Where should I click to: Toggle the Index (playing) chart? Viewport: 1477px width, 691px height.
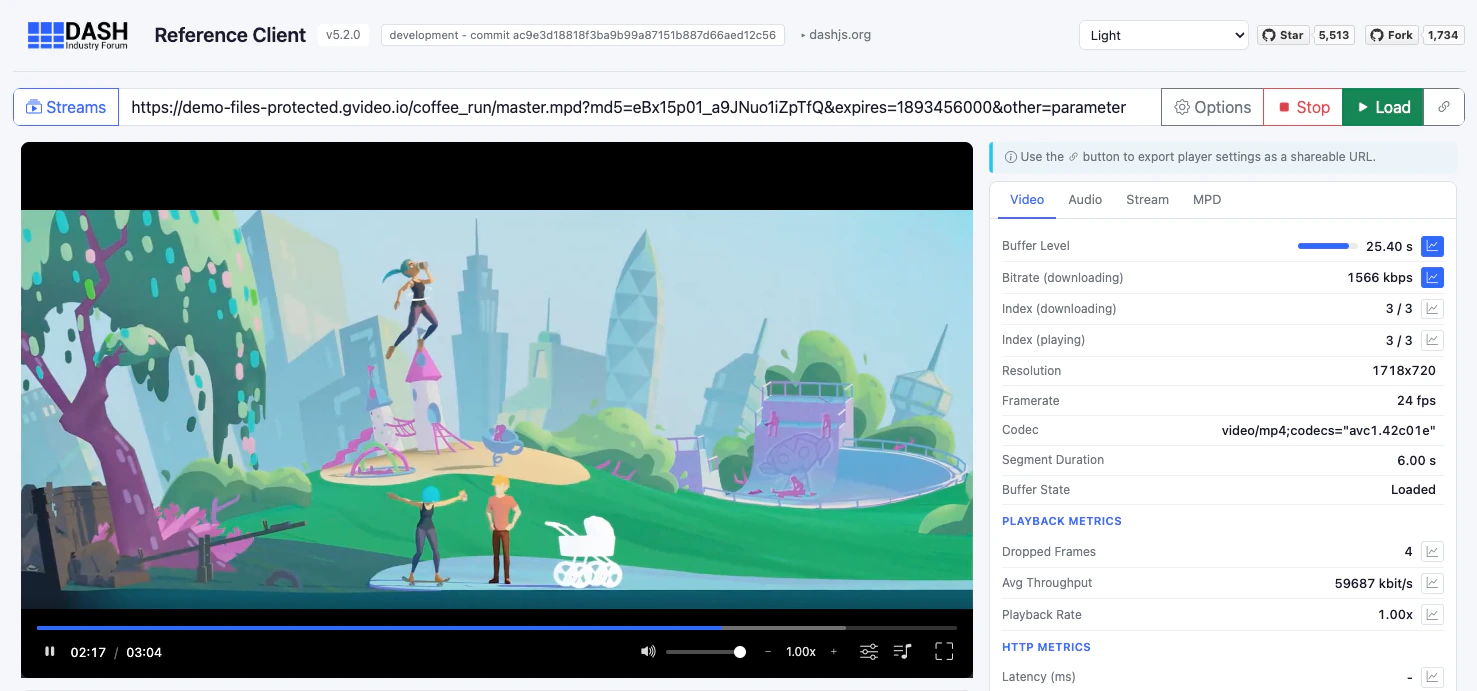[x=1432, y=340]
